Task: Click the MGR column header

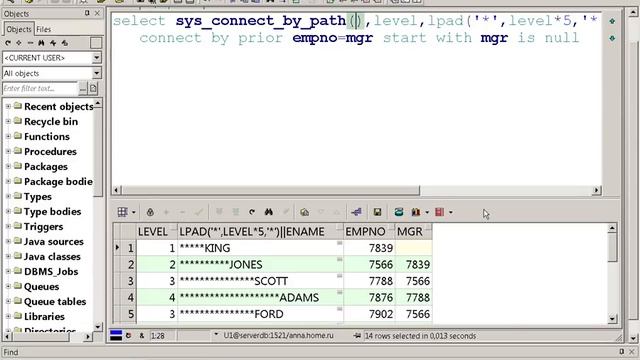Action: [x=413, y=231]
